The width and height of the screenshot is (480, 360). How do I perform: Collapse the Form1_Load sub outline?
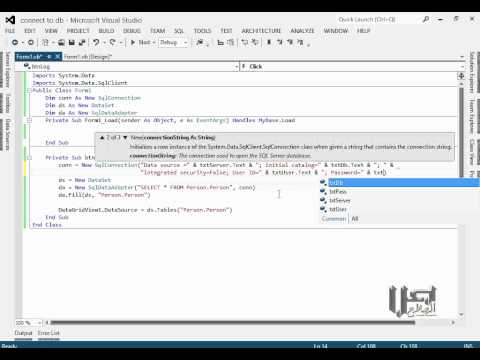29,120
